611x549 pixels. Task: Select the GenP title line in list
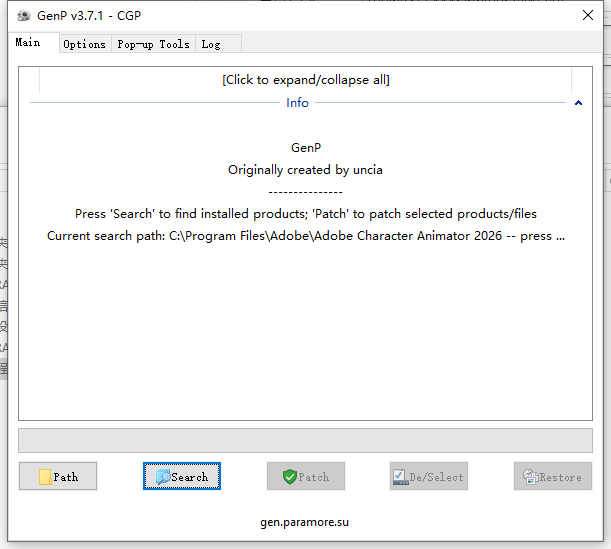click(x=305, y=148)
